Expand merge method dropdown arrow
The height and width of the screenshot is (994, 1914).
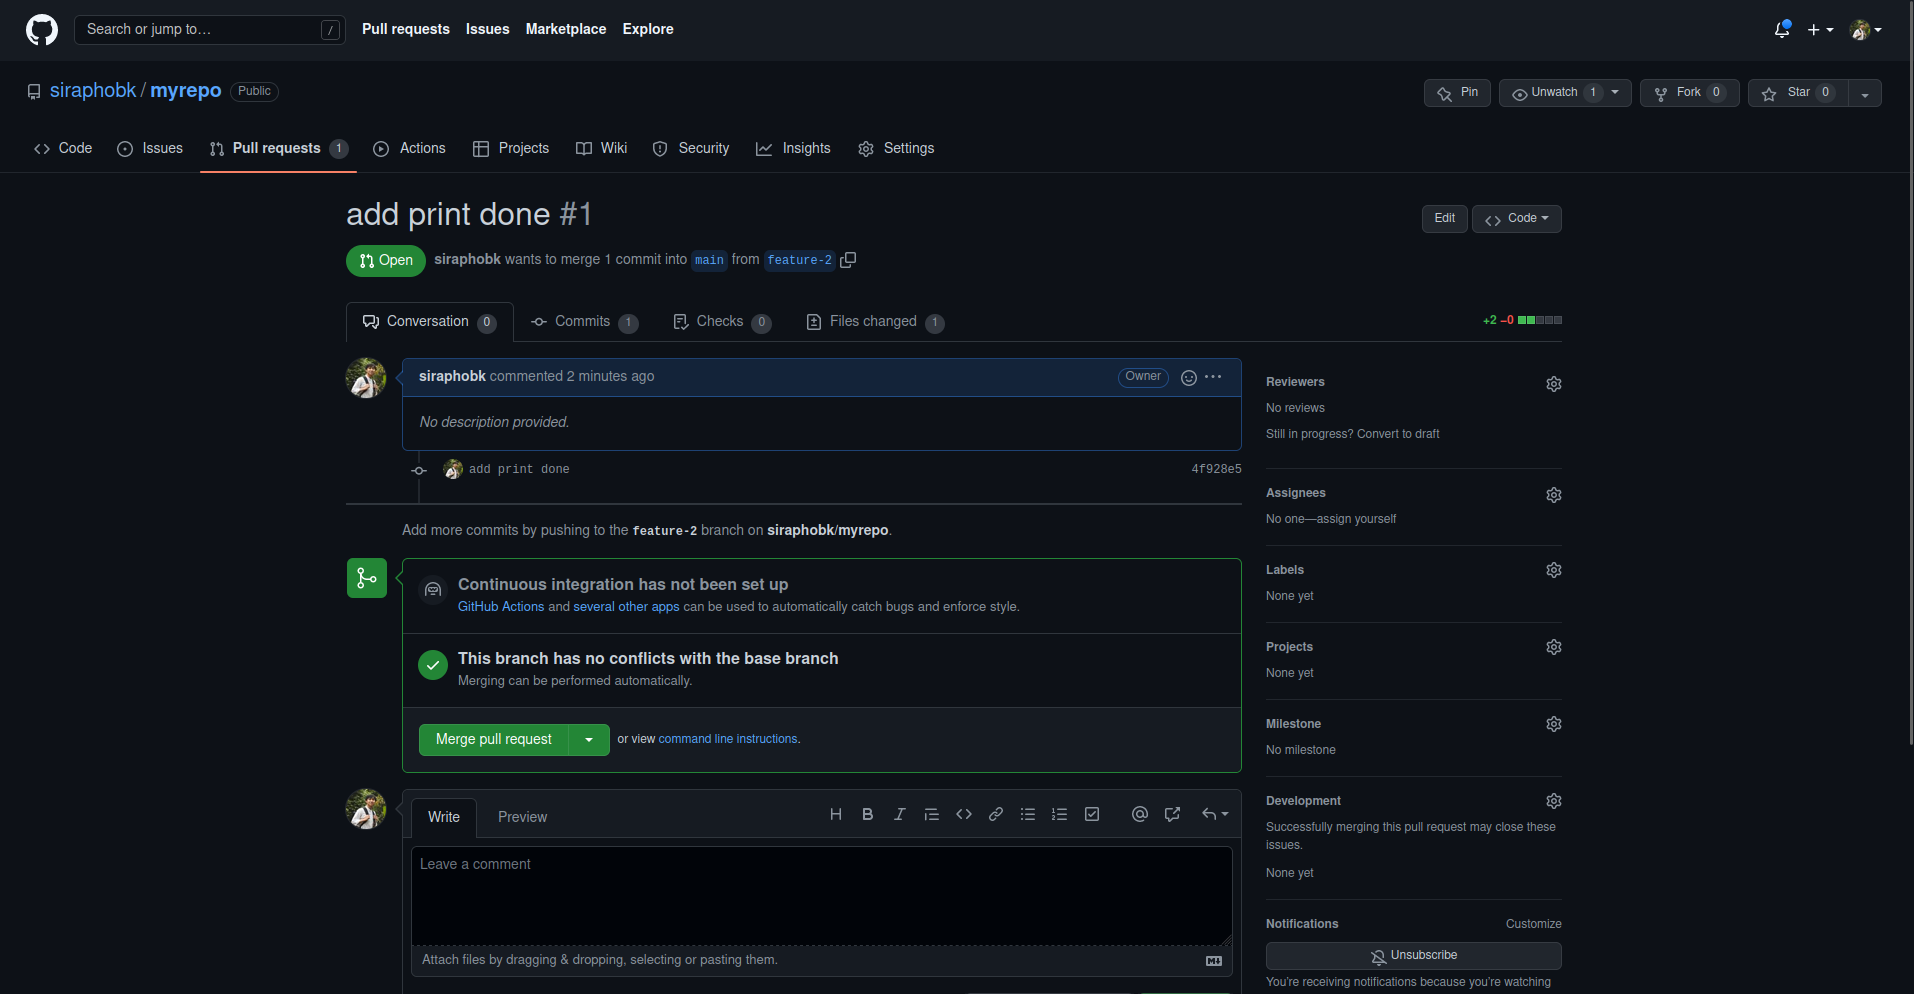coord(589,740)
